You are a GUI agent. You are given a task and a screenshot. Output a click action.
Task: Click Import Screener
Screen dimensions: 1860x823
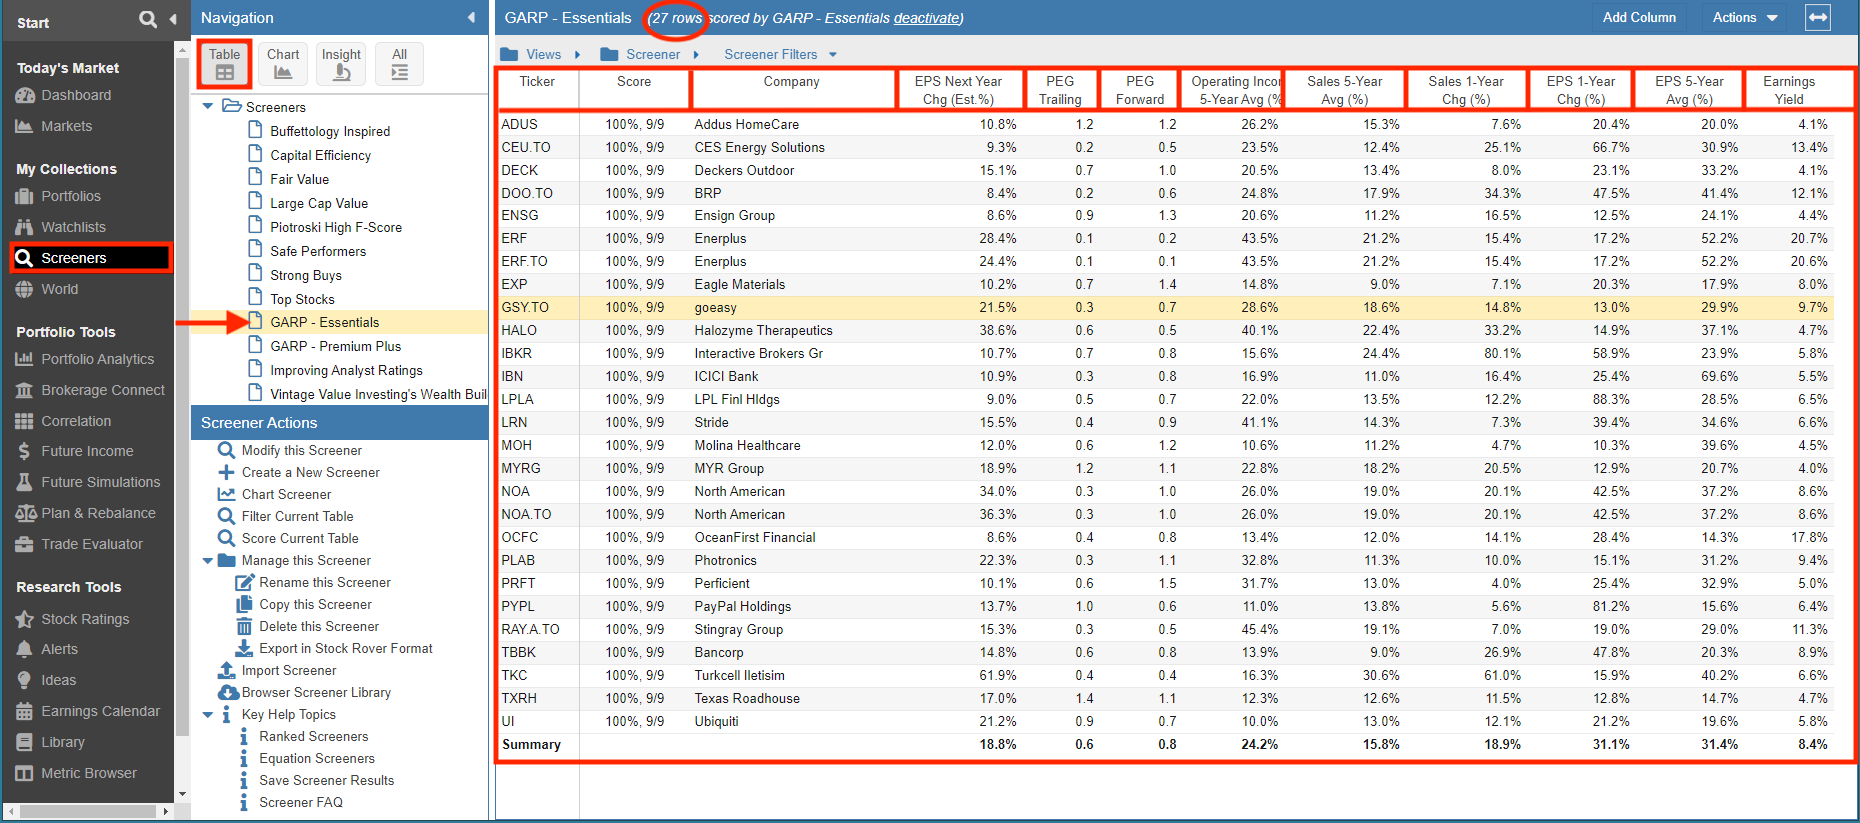point(288,670)
